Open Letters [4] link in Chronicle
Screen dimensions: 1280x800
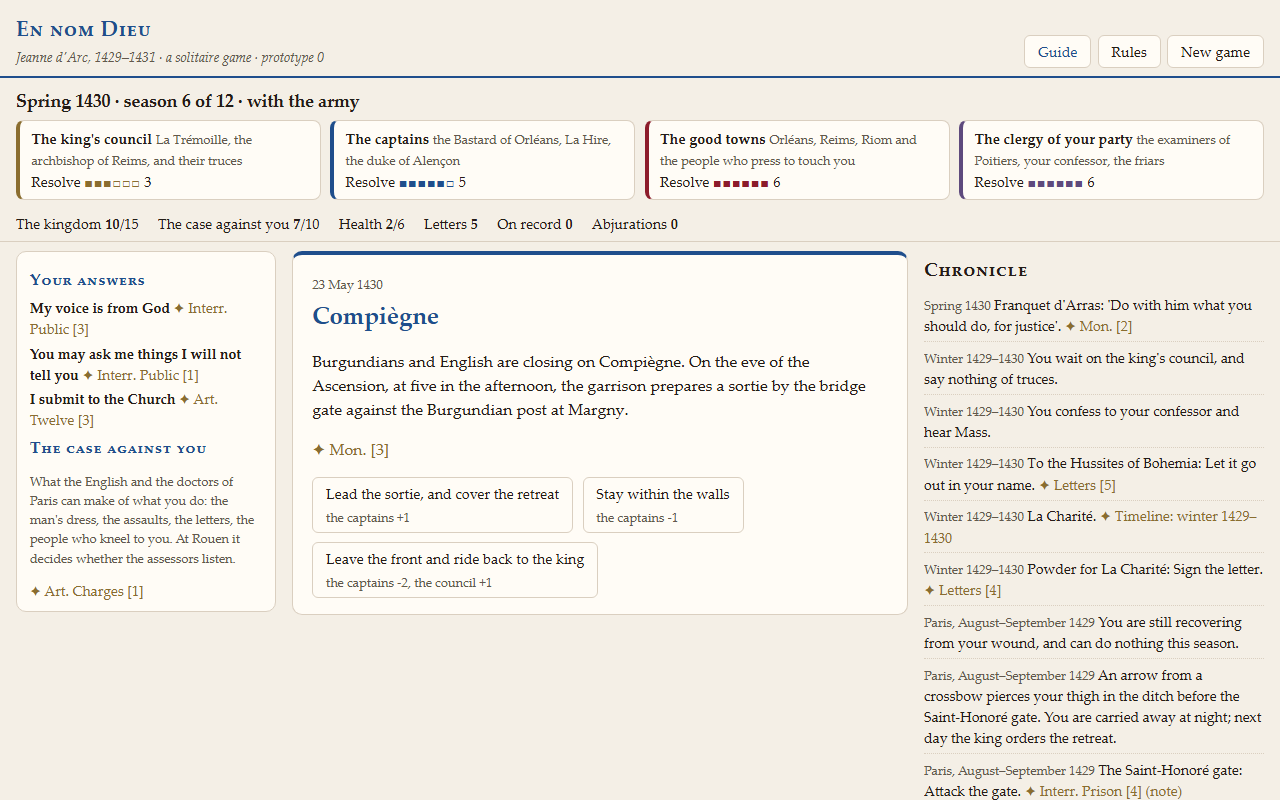tap(963, 590)
